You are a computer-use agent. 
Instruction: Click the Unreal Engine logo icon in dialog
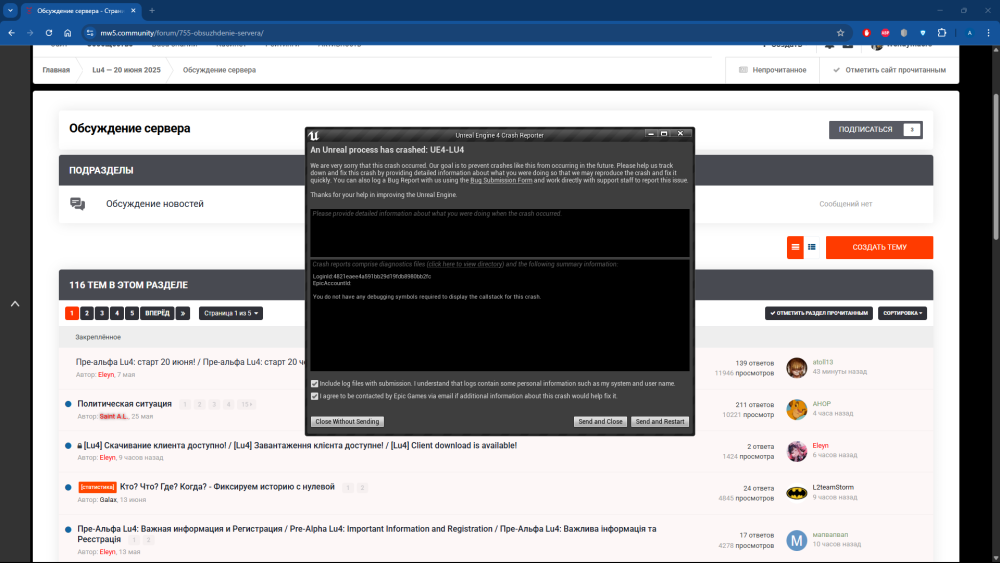314,134
